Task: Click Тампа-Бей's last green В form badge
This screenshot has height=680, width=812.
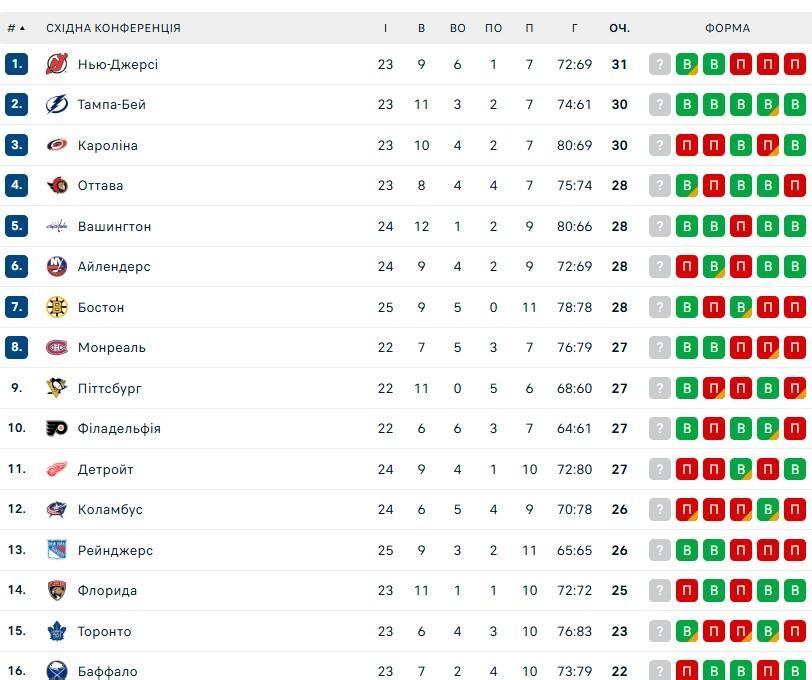Action: (x=794, y=105)
